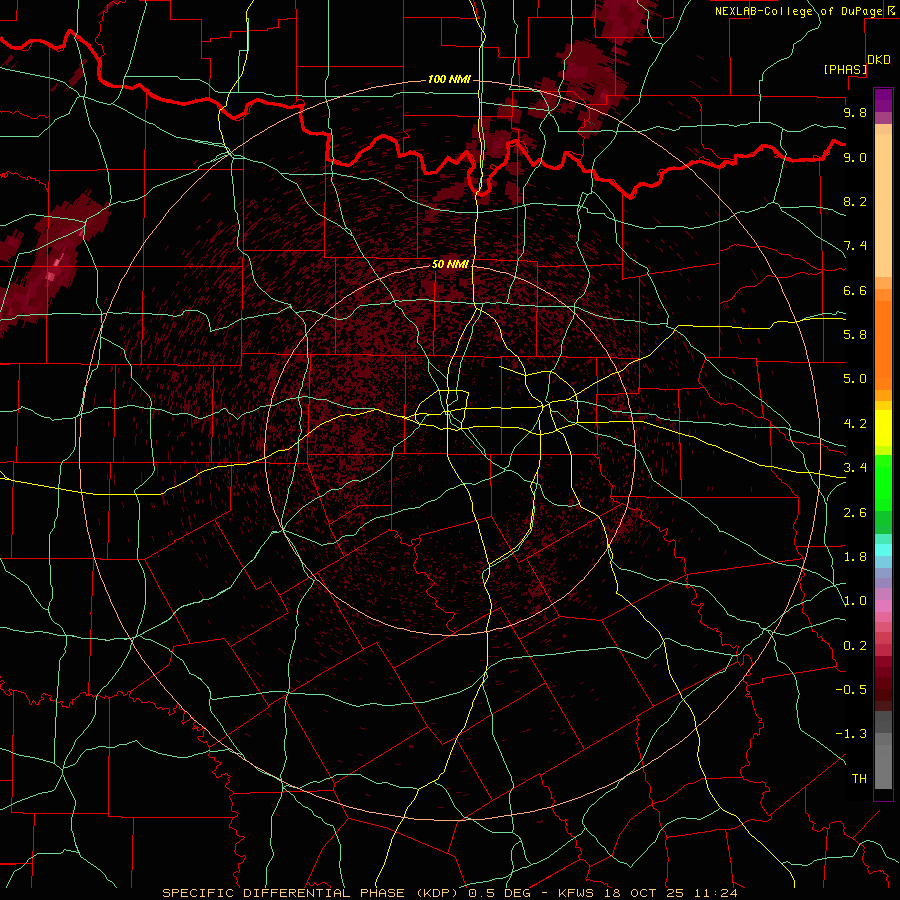This screenshot has height=900, width=900.
Task: Click the 4.2 value on color scale
Action: (855, 424)
